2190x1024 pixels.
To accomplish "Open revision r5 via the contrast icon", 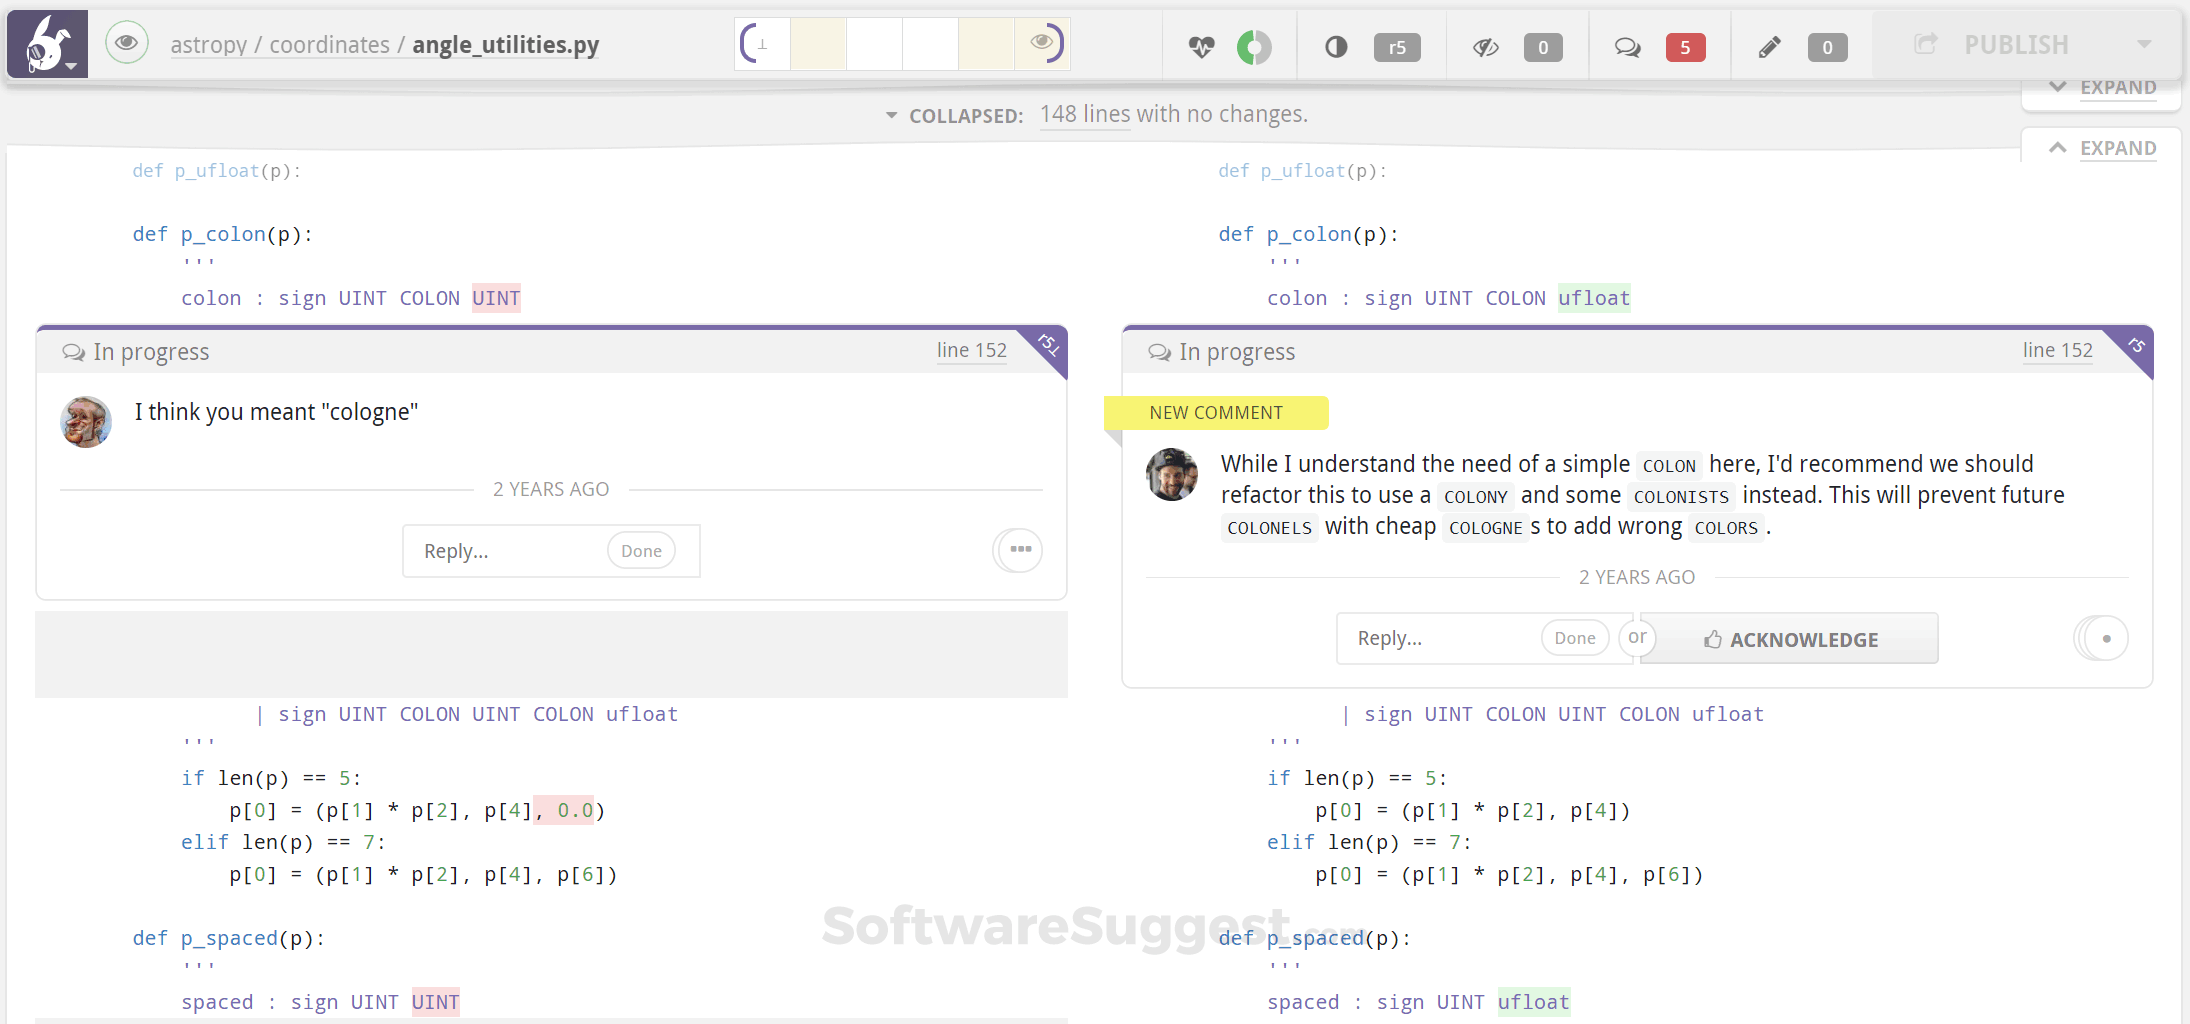I will click(x=1335, y=46).
